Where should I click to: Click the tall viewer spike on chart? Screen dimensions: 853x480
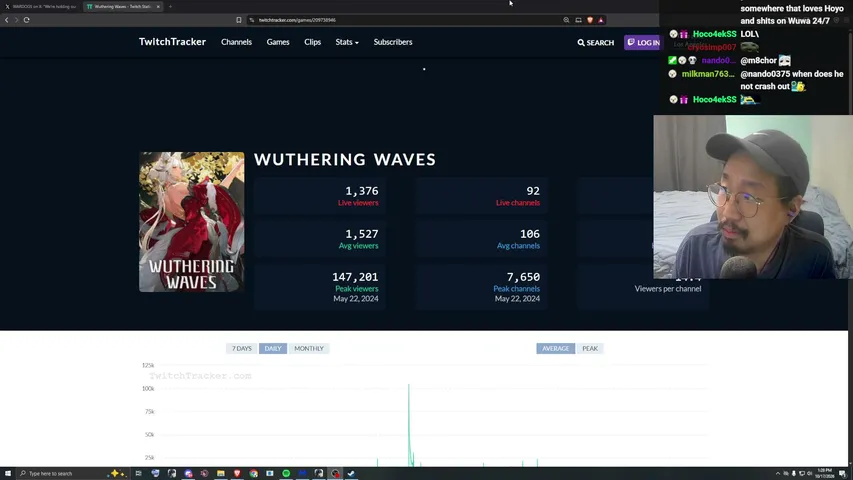[409, 424]
